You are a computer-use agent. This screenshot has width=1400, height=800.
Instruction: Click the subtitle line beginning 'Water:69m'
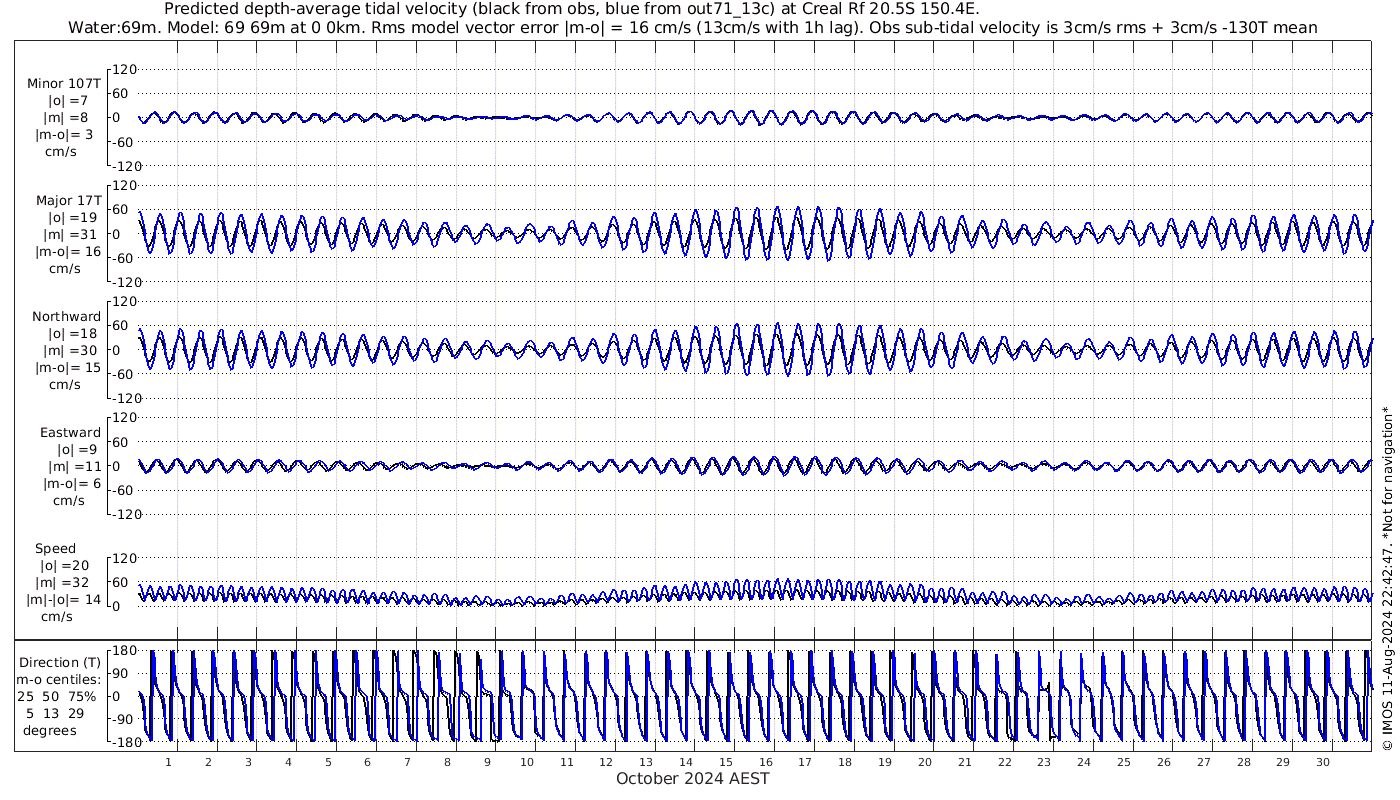(x=692, y=27)
